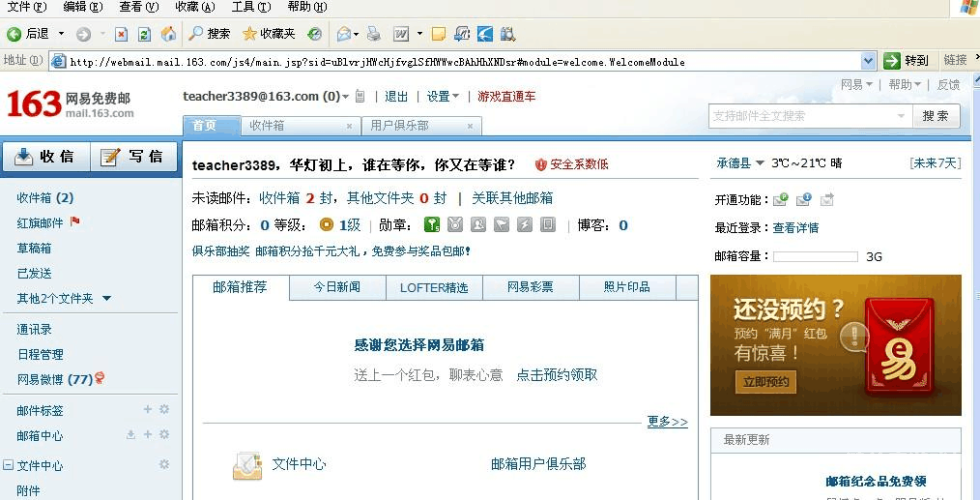This screenshot has height=500, width=980.
Task: Open the gear settings beside 邮件标签
Action: click(x=164, y=409)
